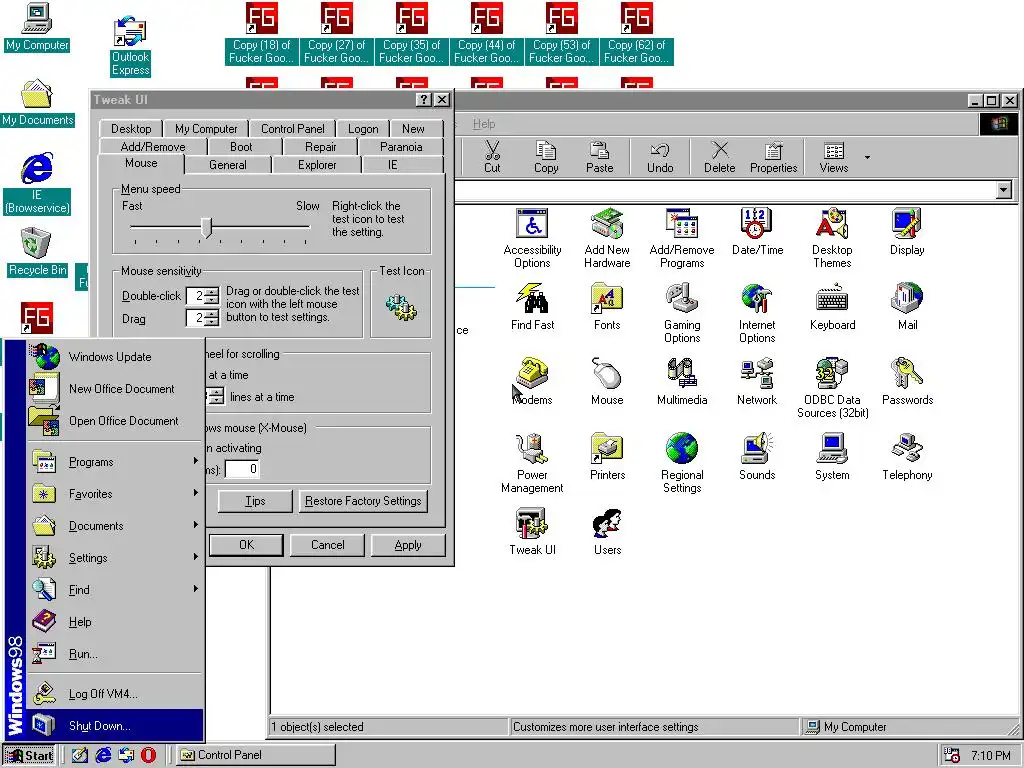1024x768 pixels.
Task: Click Control Panel taskbar button
Action: [x=255, y=755]
